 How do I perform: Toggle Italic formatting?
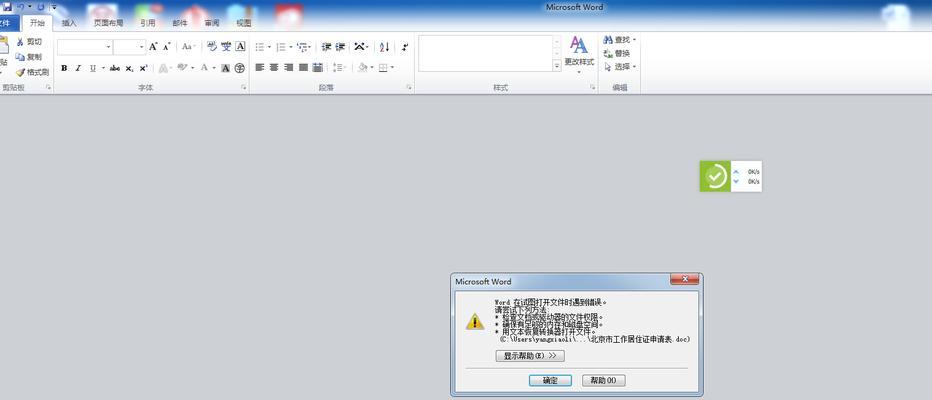click(x=78, y=68)
